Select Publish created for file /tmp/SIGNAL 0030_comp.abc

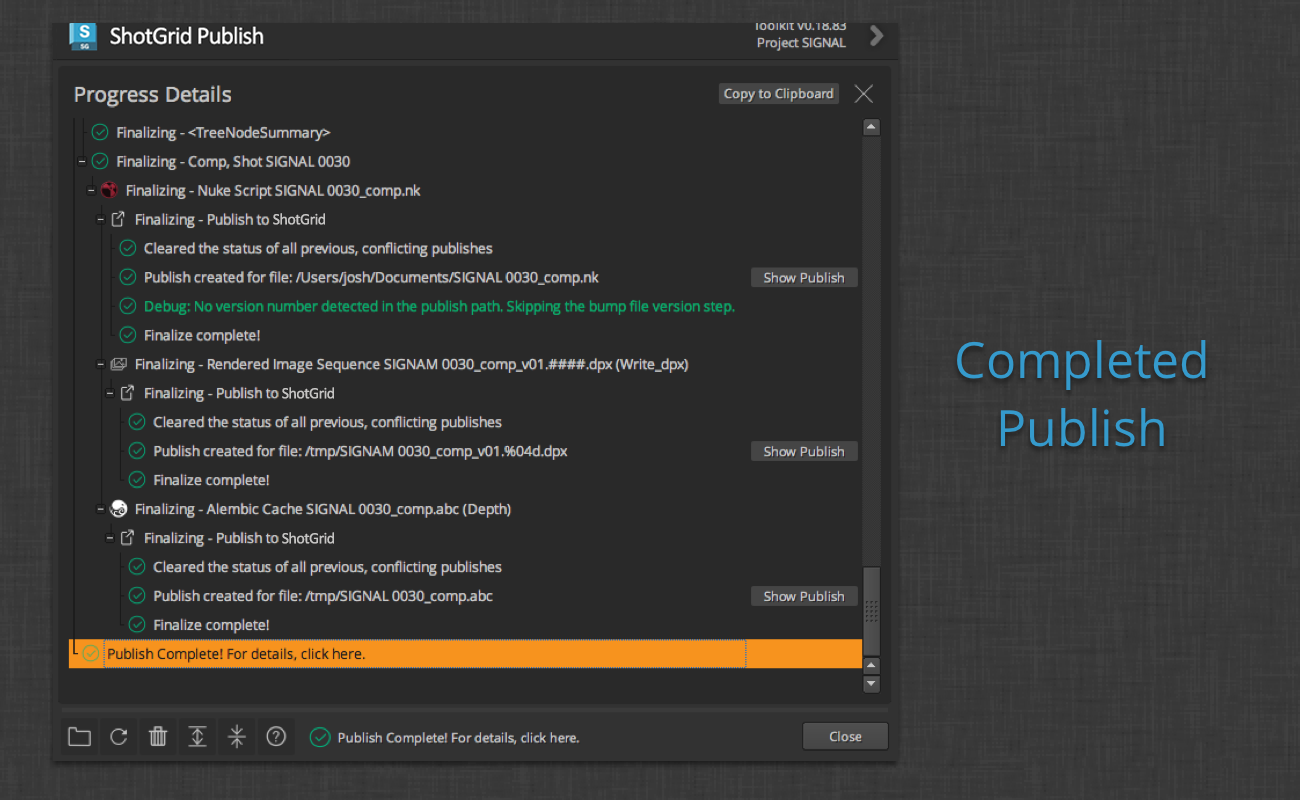pyautogui.click(x=323, y=596)
